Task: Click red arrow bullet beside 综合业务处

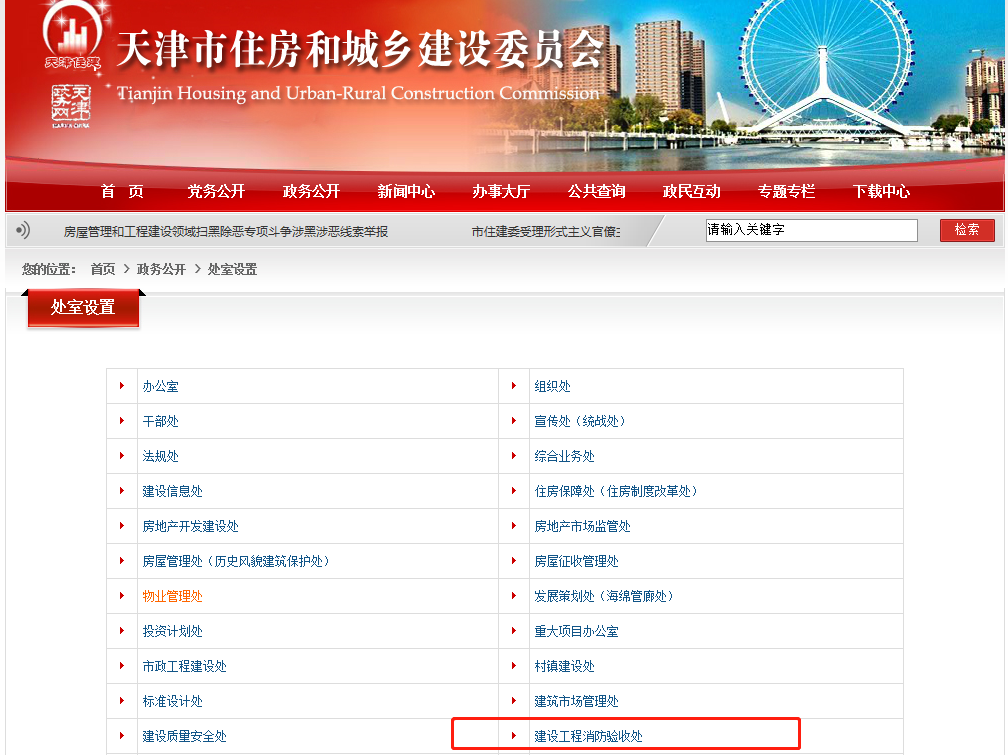Action: pyautogui.click(x=514, y=456)
